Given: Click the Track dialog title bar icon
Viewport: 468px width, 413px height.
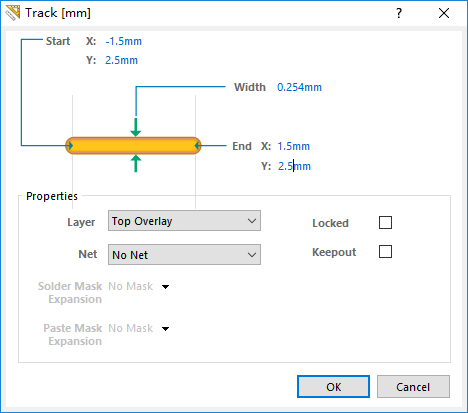Looking at the screenshot, I should [12, 13].
